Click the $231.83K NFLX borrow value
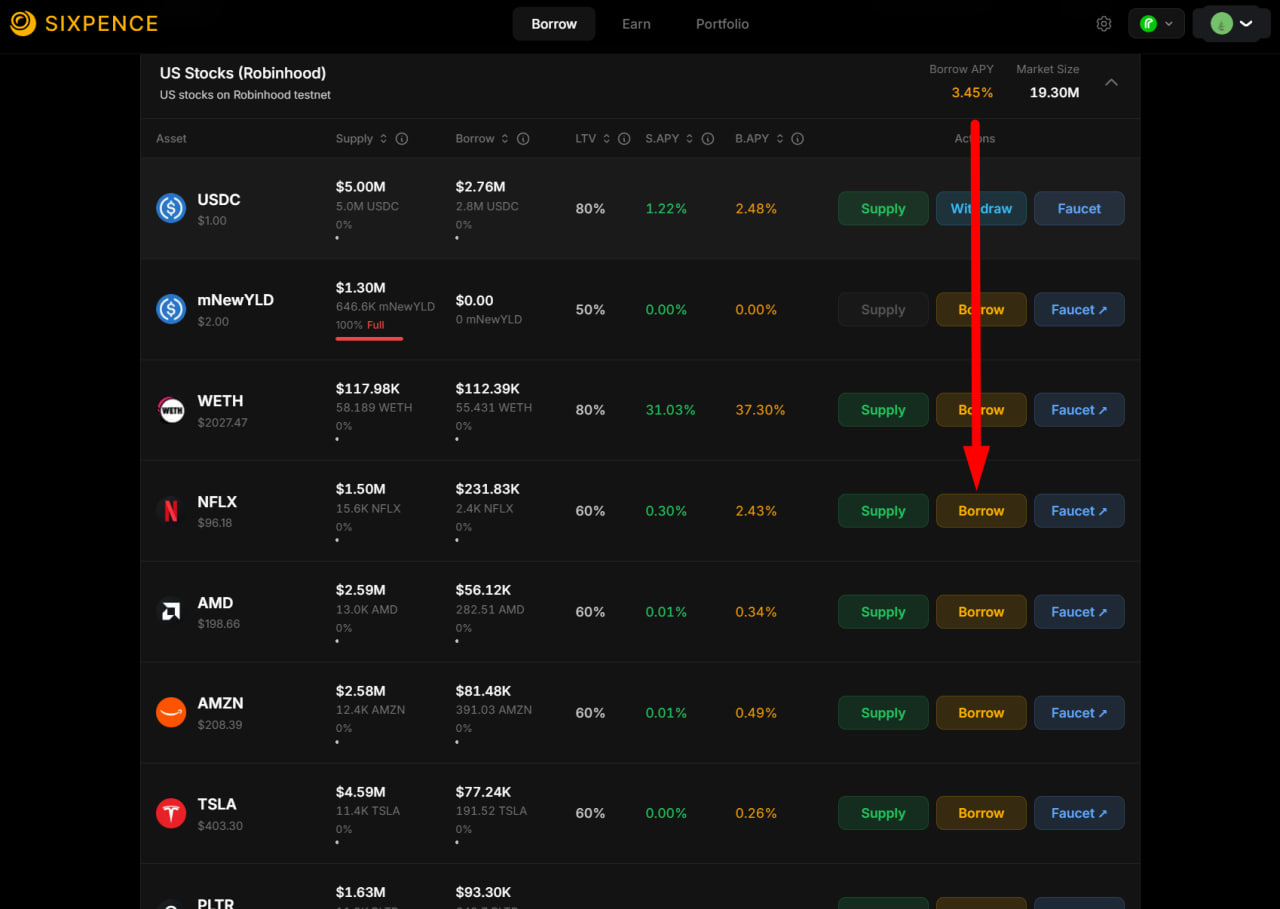Viewport: 1280px width, 909px height. [488, 489]
